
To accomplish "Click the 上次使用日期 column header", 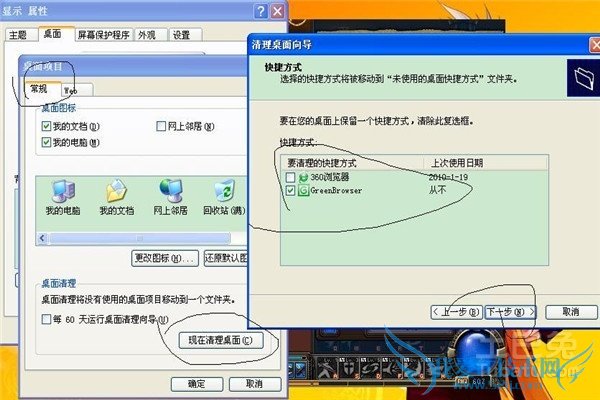I will point(486,163).
